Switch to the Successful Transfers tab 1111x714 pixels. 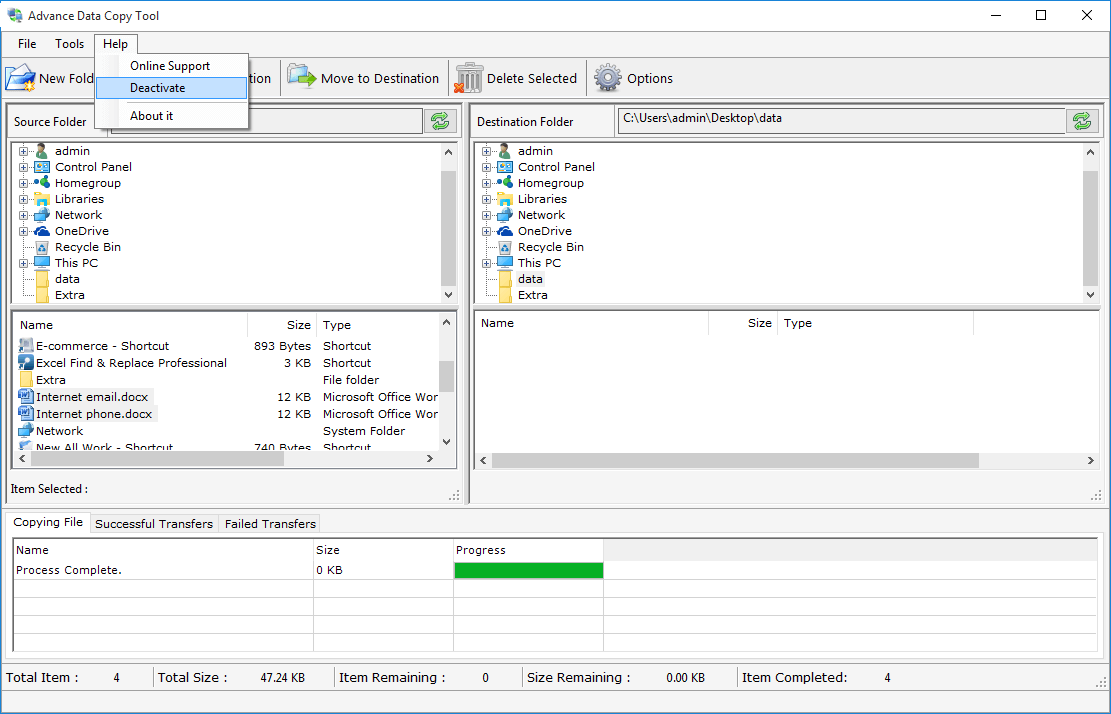pyautogui.click(x=154, y=523)
